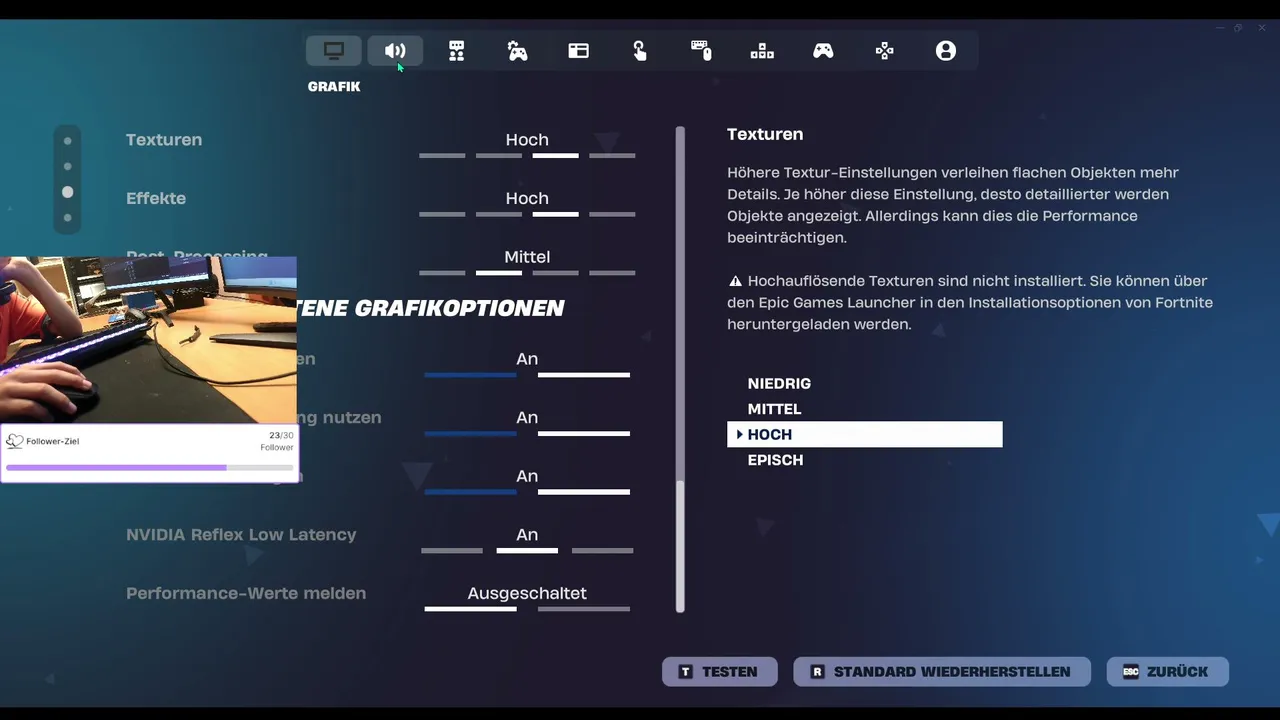This screenshot has height=720, width=1280.
Task: Click the Ausgeschaltet value text
Action: [527, 593]
